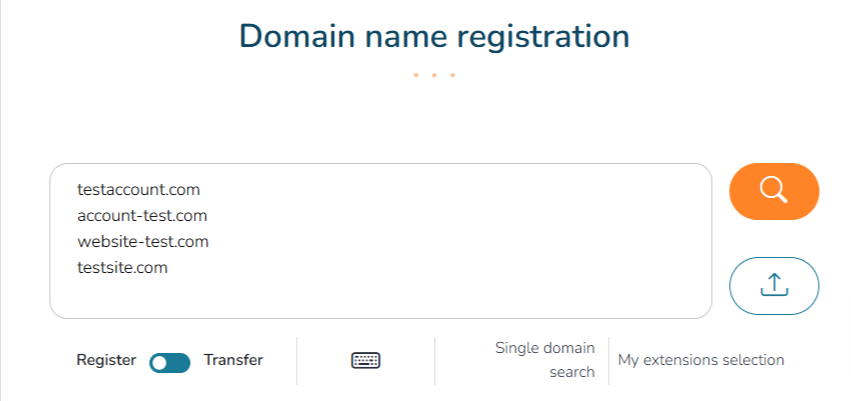Viewport: 851px width, 401px height.
Task: Click the orange magnifier search button
Action: click(x=774, y=190)
